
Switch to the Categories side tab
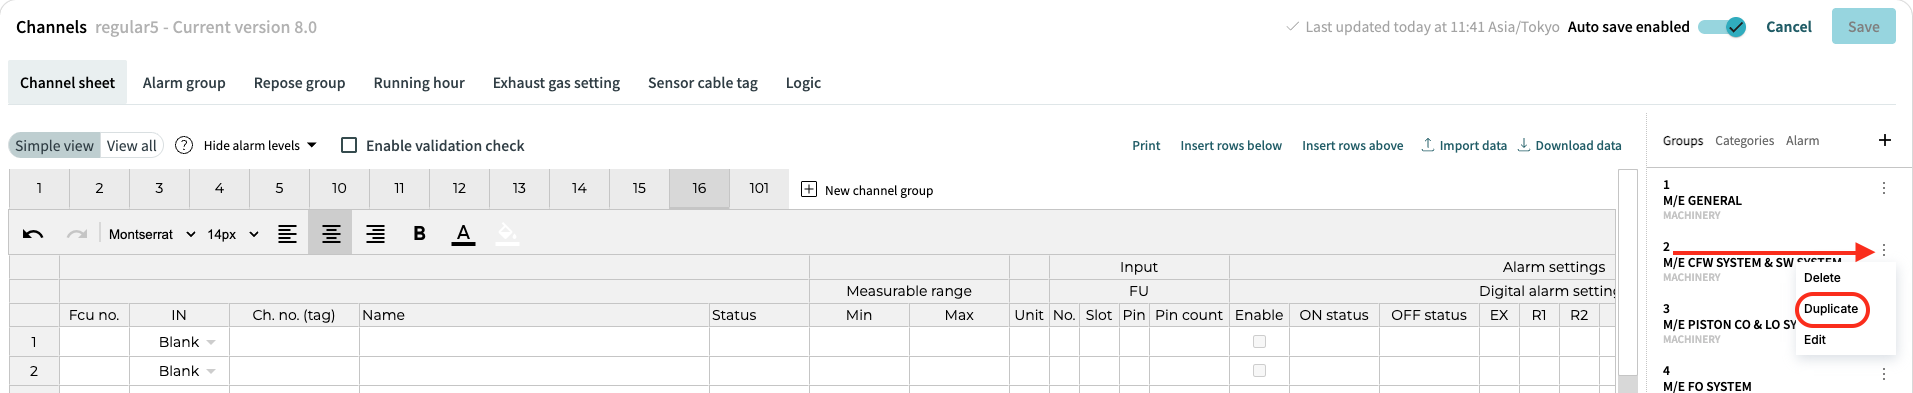click(x=1744, y=141)
